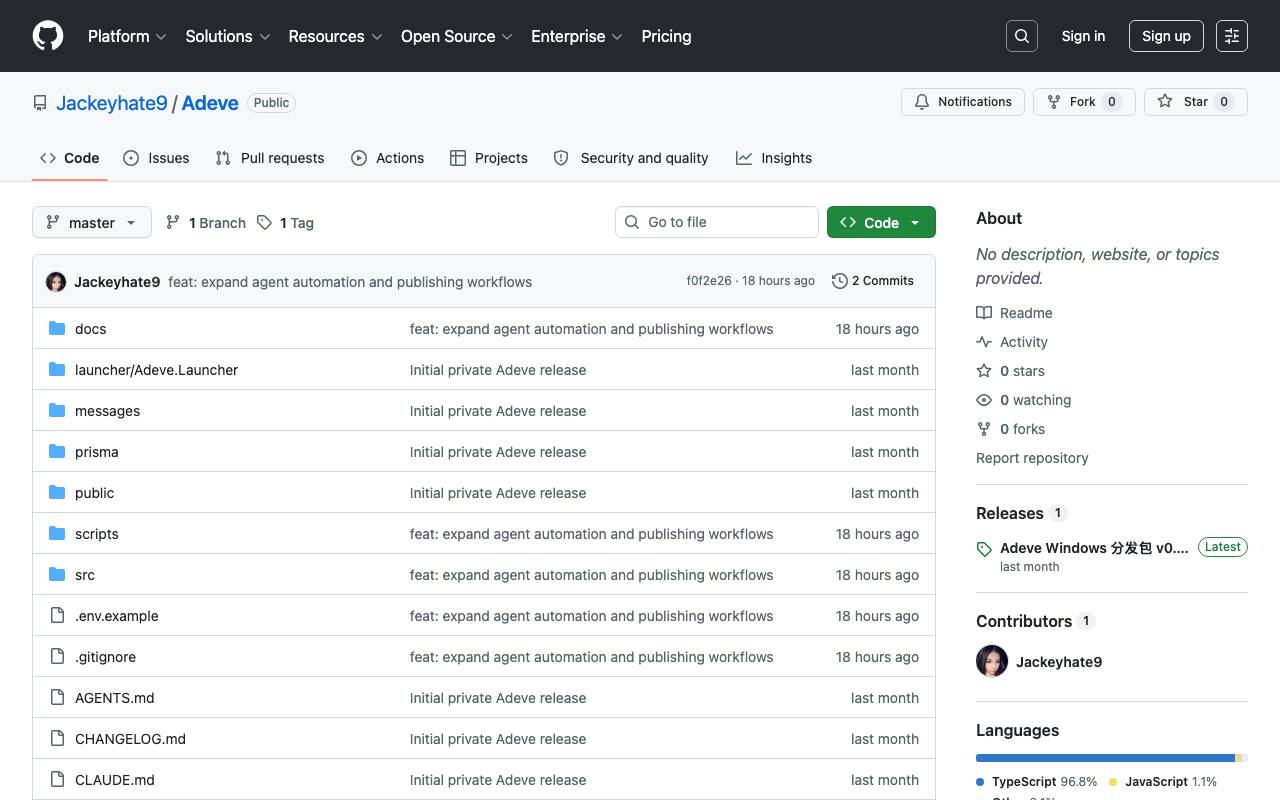Click the fork icon next to 0 forks
This screenshot has width=1280, height=800.
pyautogui.click(x=984, y=429)
